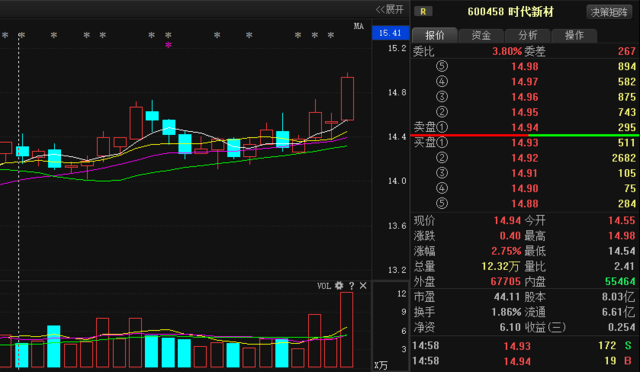The width and height of the screenshot is (640, 372).
Task: Click the S trade flag
Action: click(x=628, y=345)
